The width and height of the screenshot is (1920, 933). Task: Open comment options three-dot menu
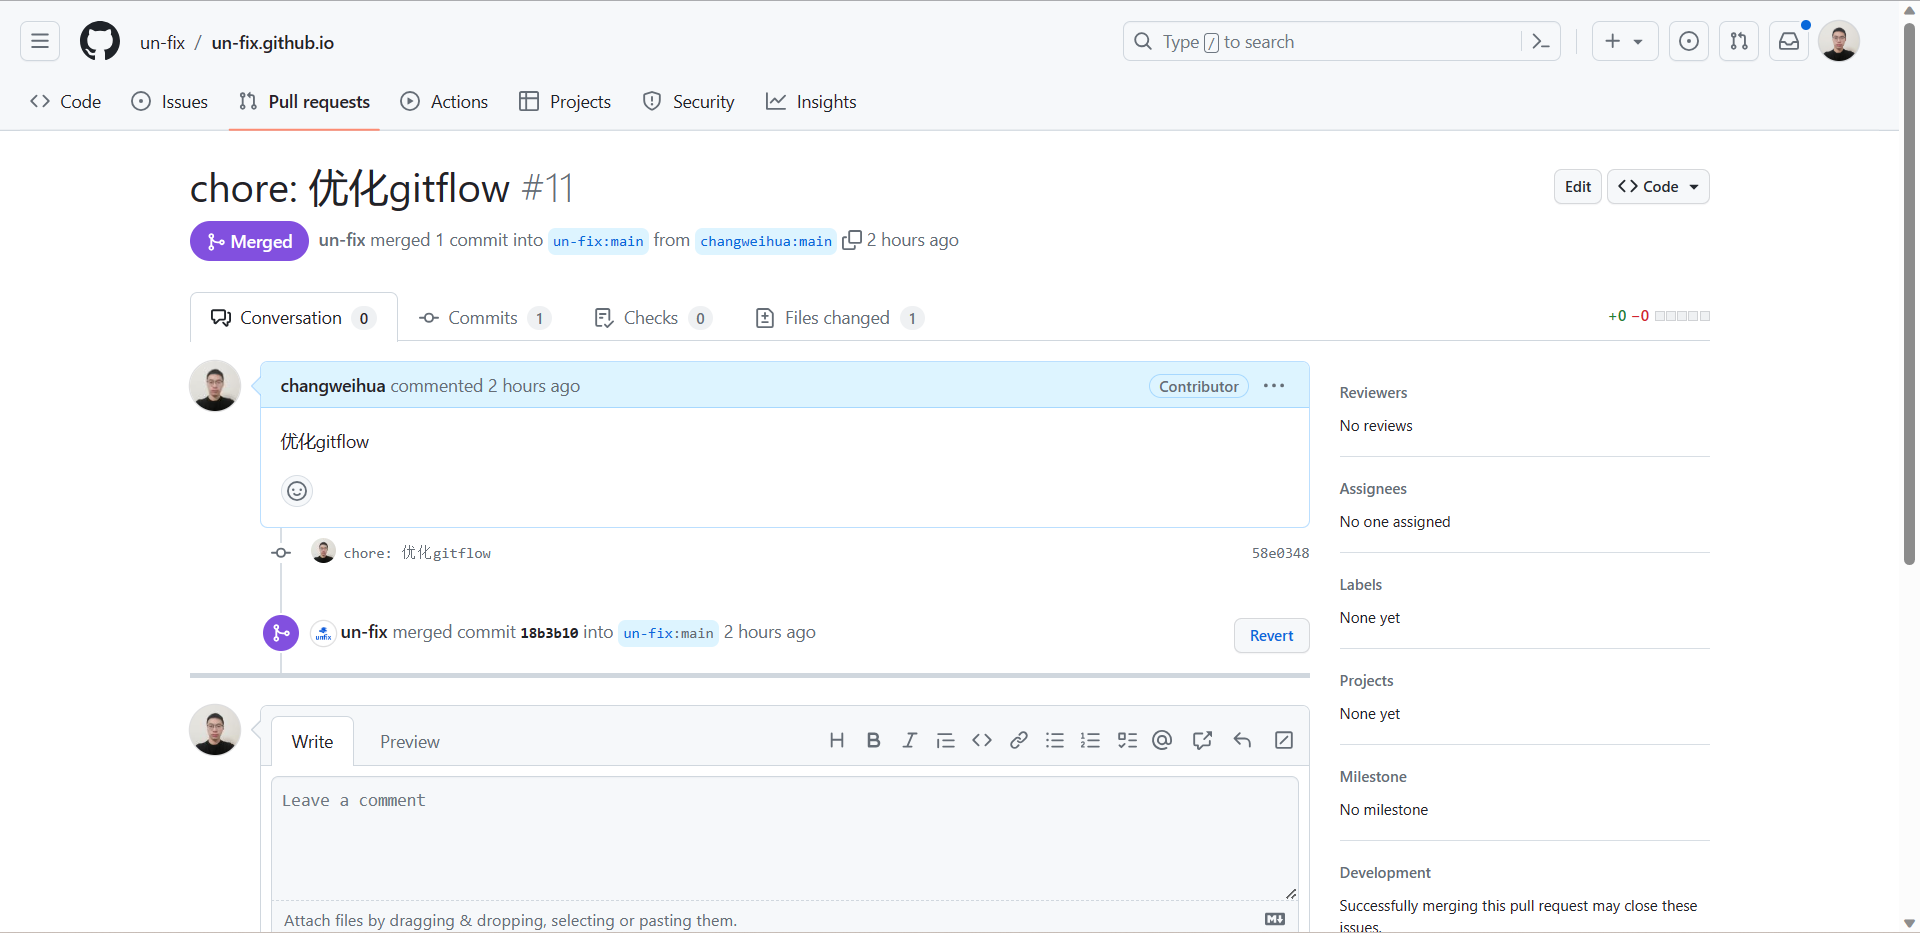click(x=1273, y=386)
